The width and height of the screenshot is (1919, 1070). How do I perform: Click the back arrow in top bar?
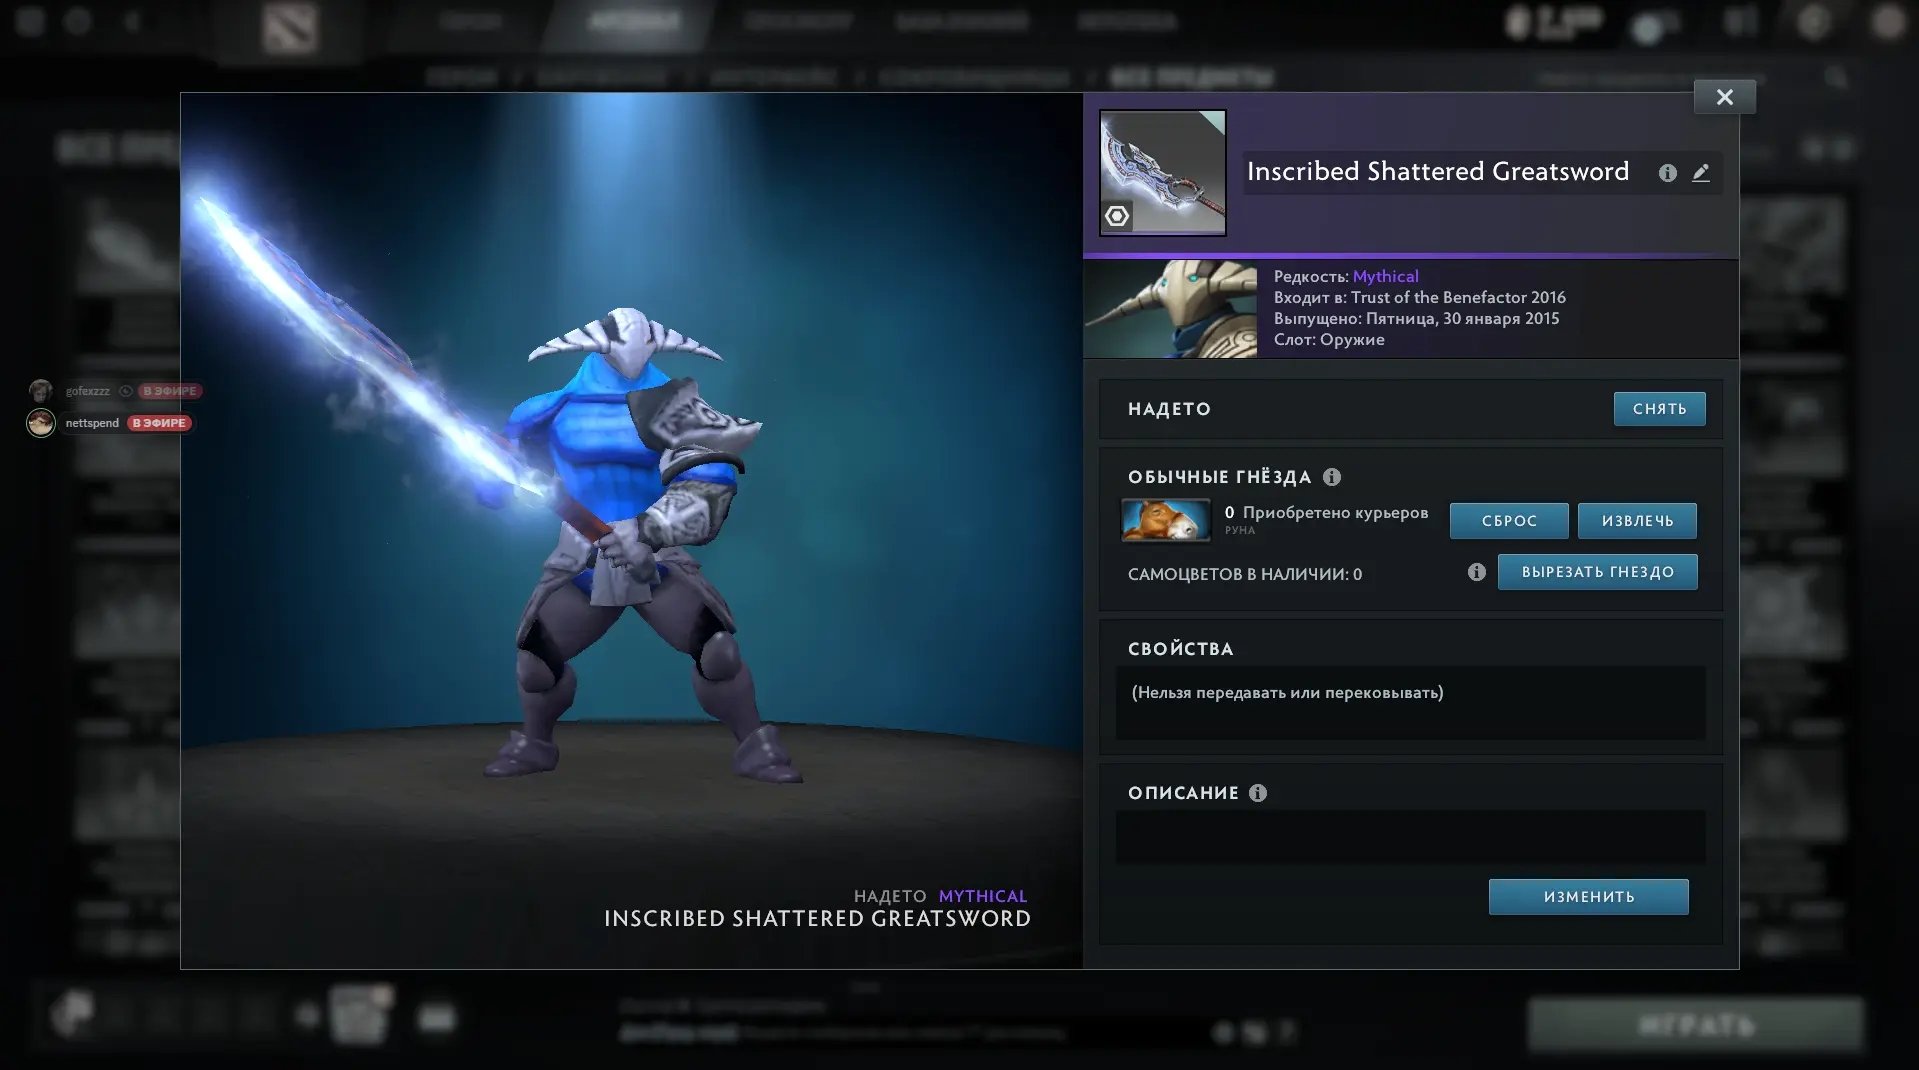pyautogui.click(x=131, y=21)
